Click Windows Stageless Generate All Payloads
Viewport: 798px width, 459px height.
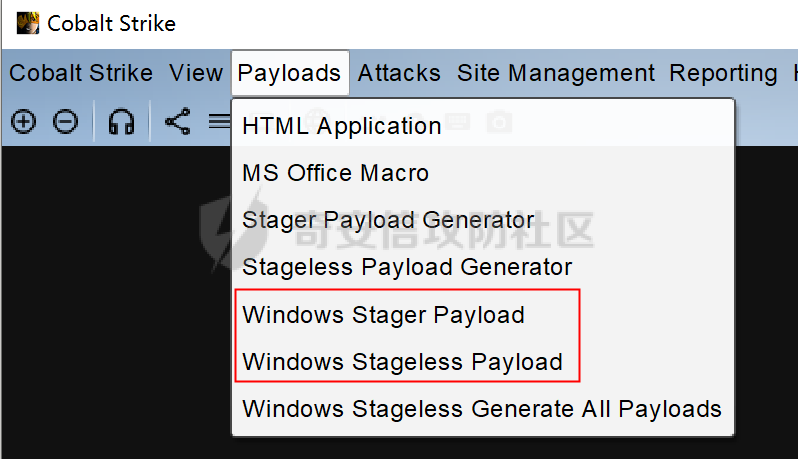[482, 409]
